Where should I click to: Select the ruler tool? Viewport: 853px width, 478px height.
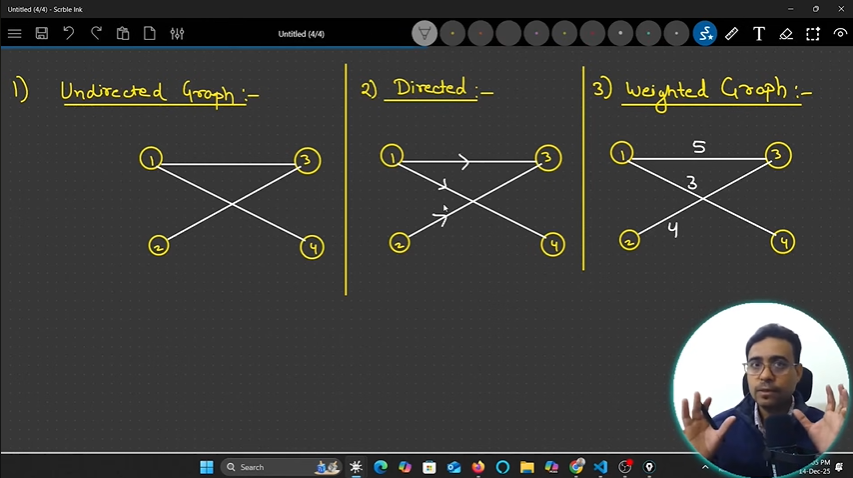[732, 34]
